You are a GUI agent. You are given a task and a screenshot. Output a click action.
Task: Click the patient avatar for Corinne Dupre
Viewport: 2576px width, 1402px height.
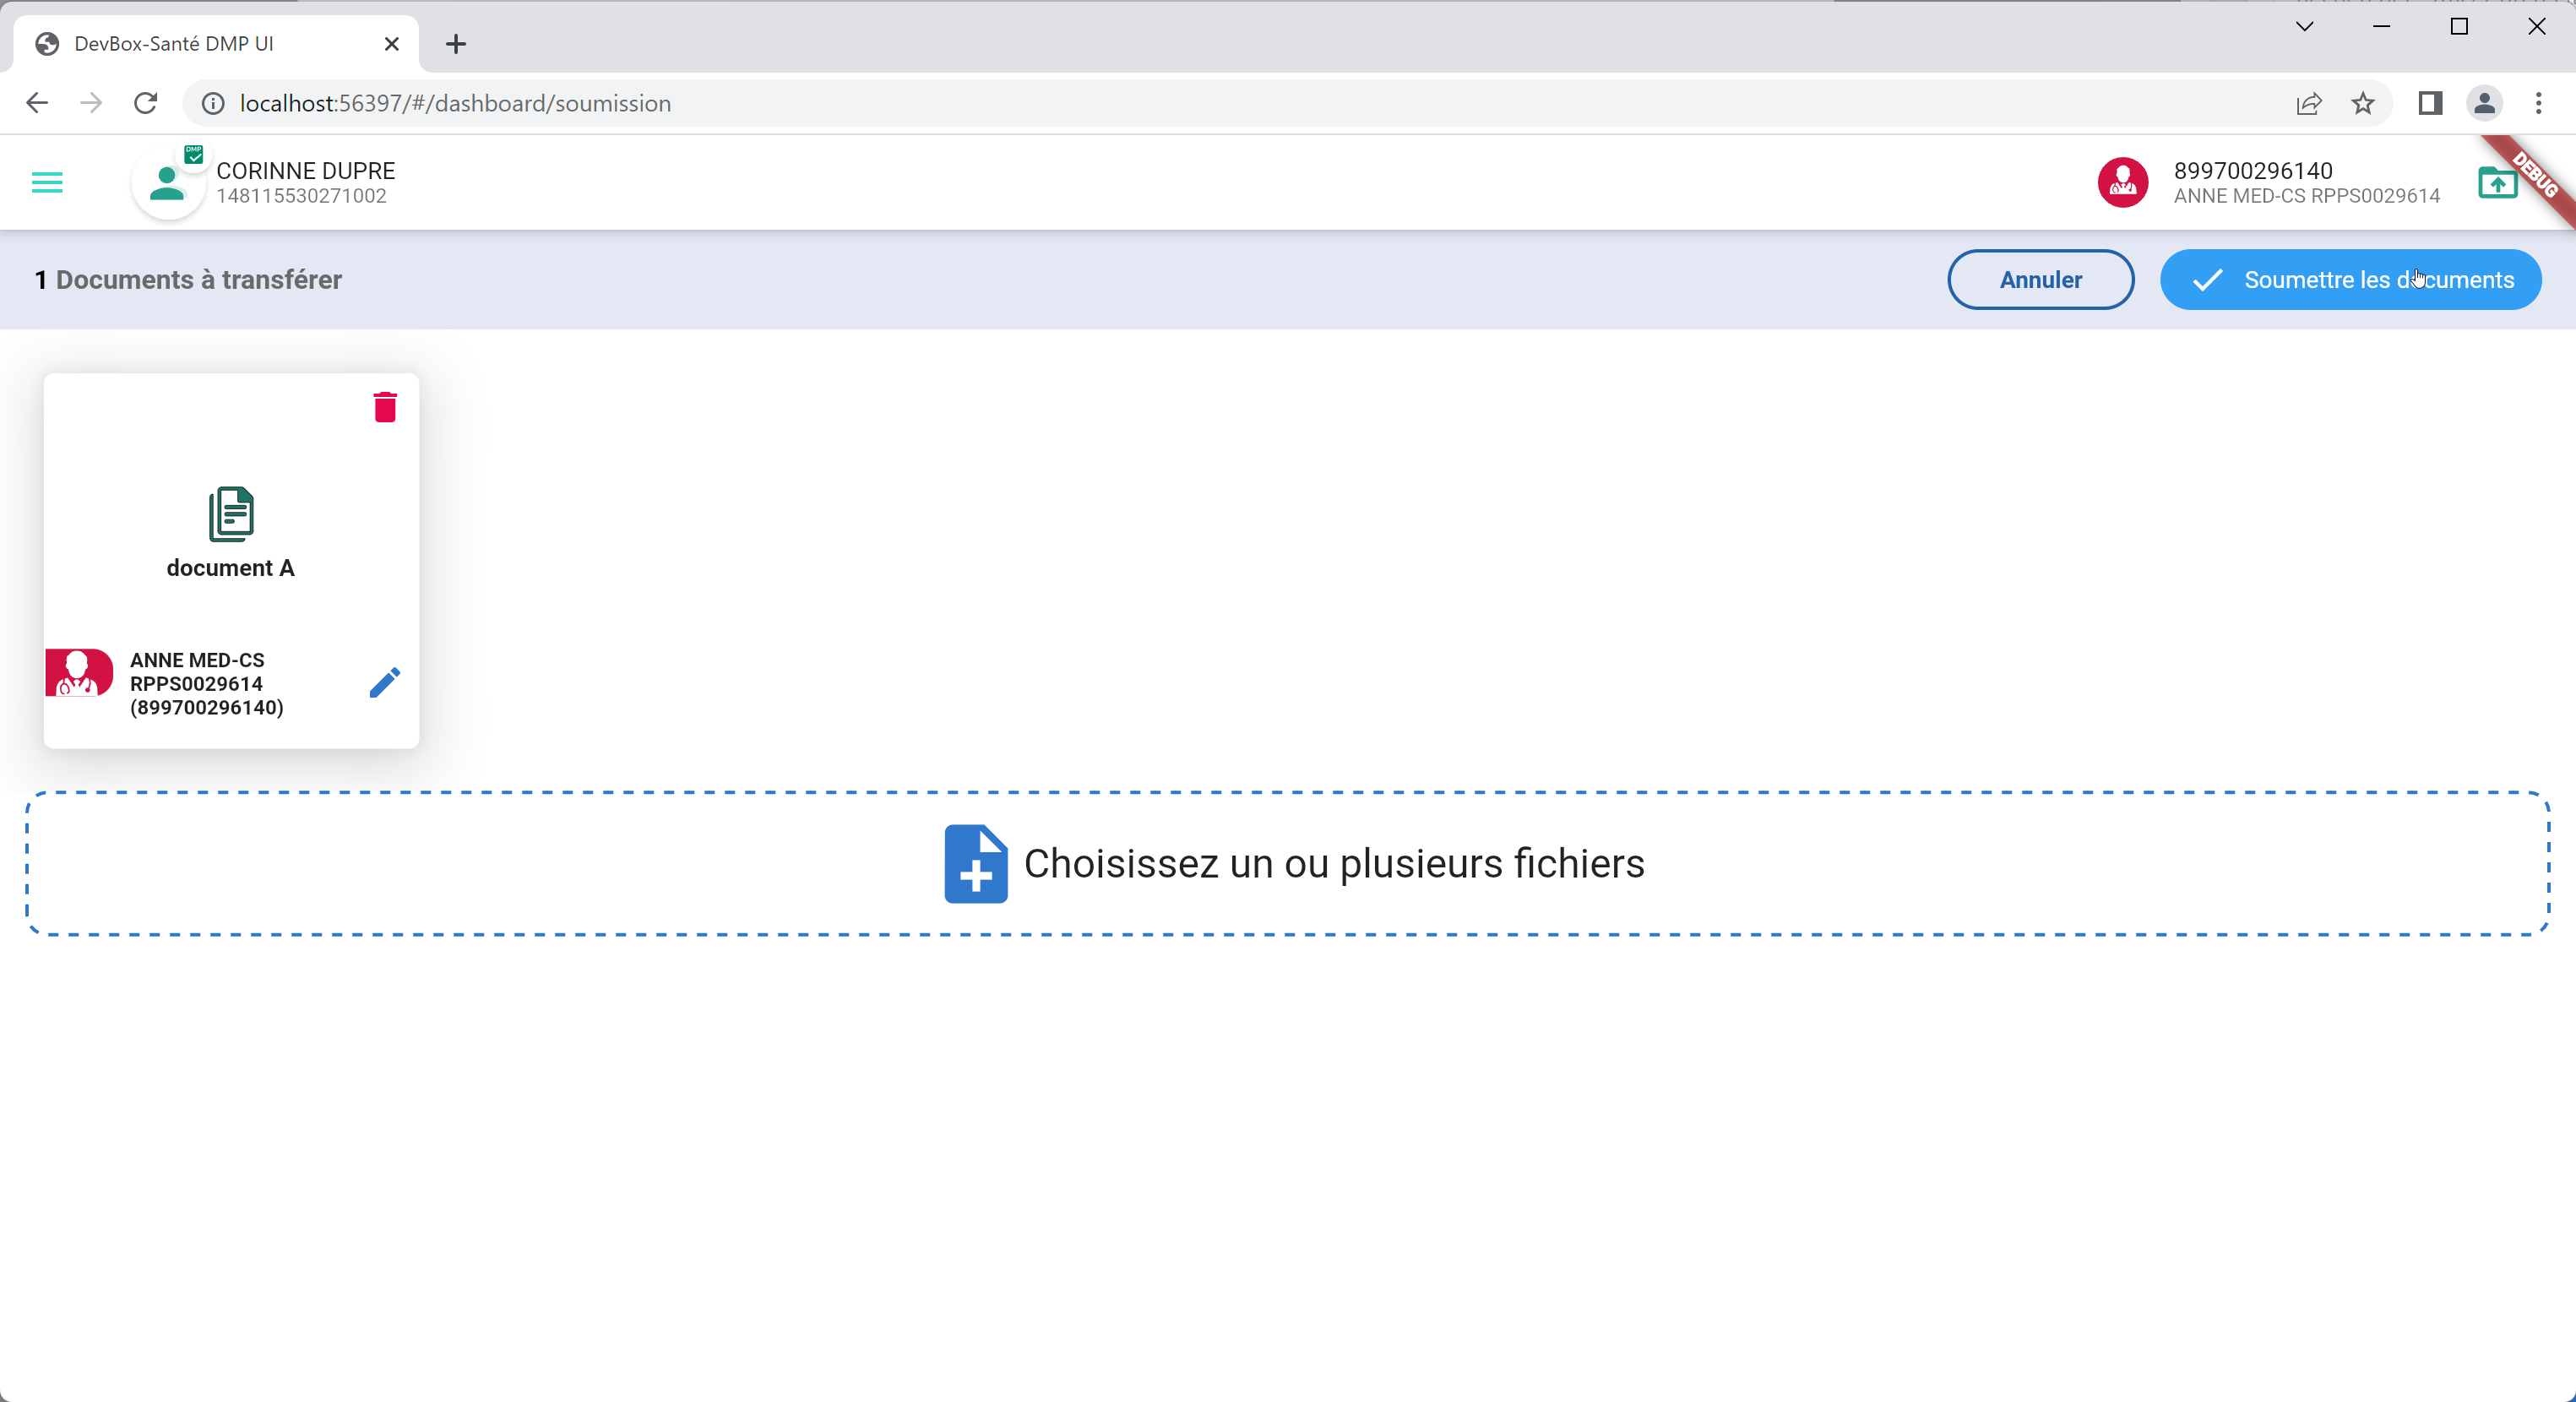(x=168, y=183)
